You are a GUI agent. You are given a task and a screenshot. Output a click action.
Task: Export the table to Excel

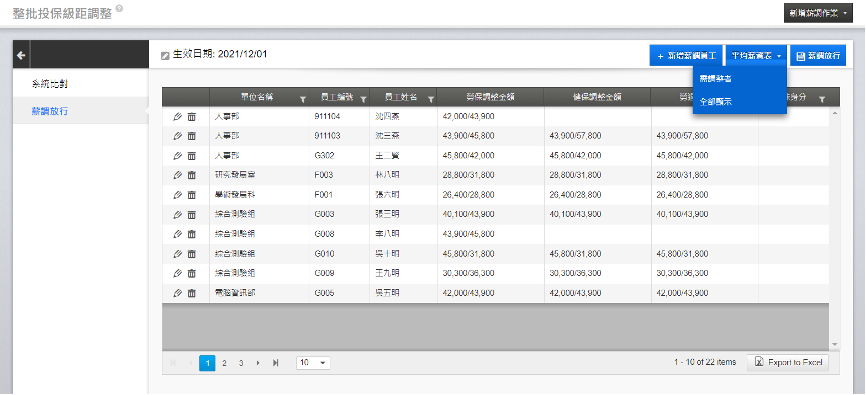pos(788,362)
